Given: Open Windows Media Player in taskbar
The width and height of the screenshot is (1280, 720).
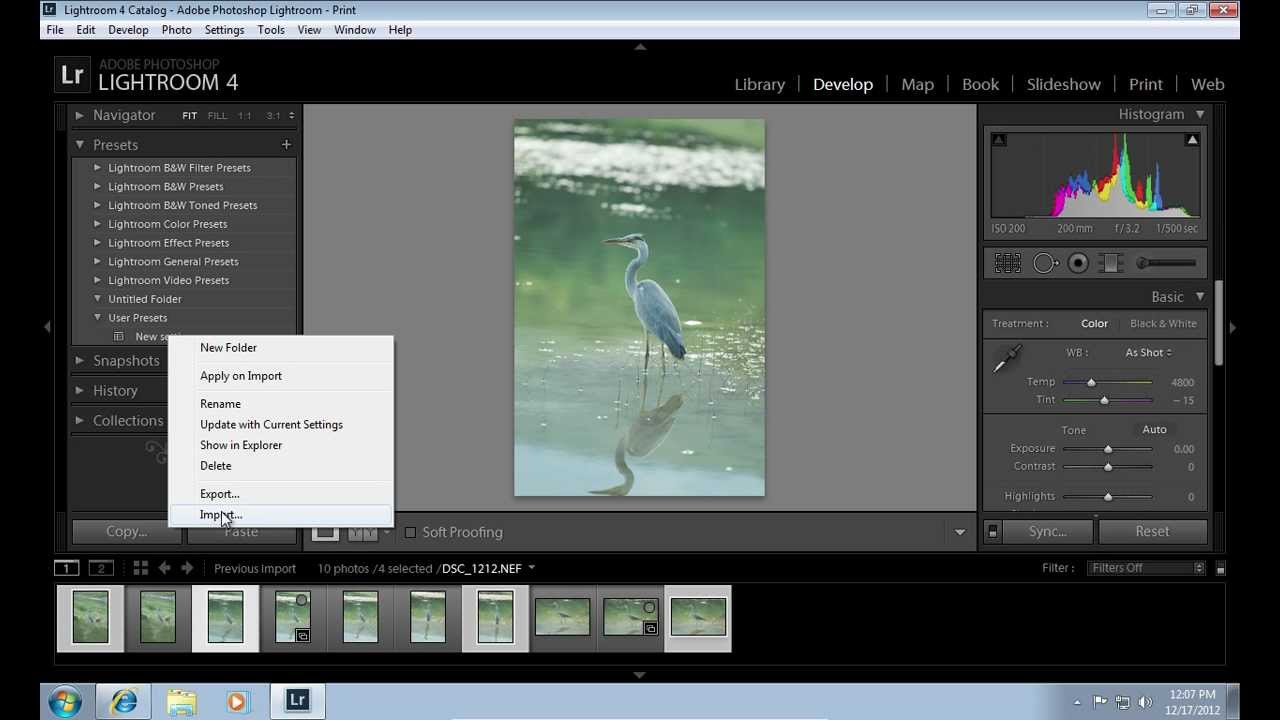Looking at the screenshot, I should (x=237, y=701).
